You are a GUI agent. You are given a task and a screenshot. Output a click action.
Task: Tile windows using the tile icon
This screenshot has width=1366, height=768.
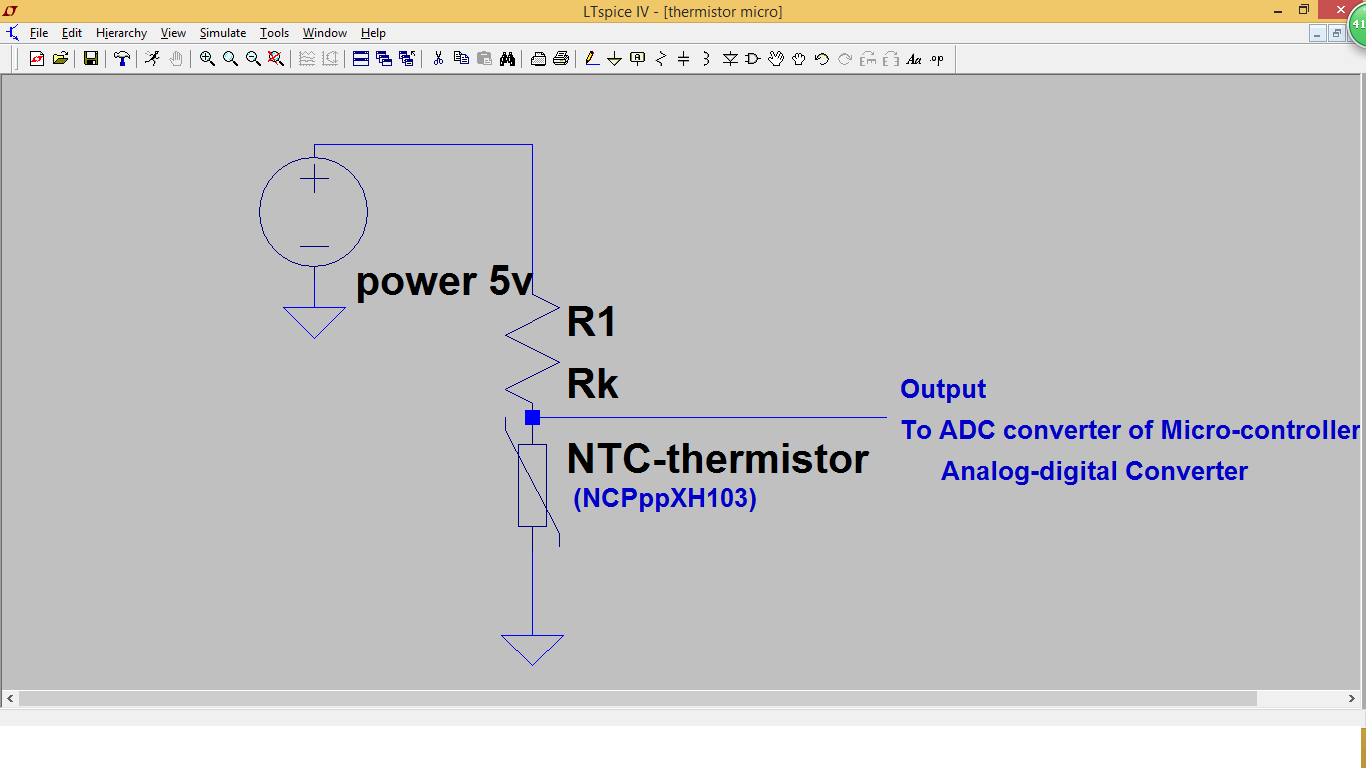[361, 59]
